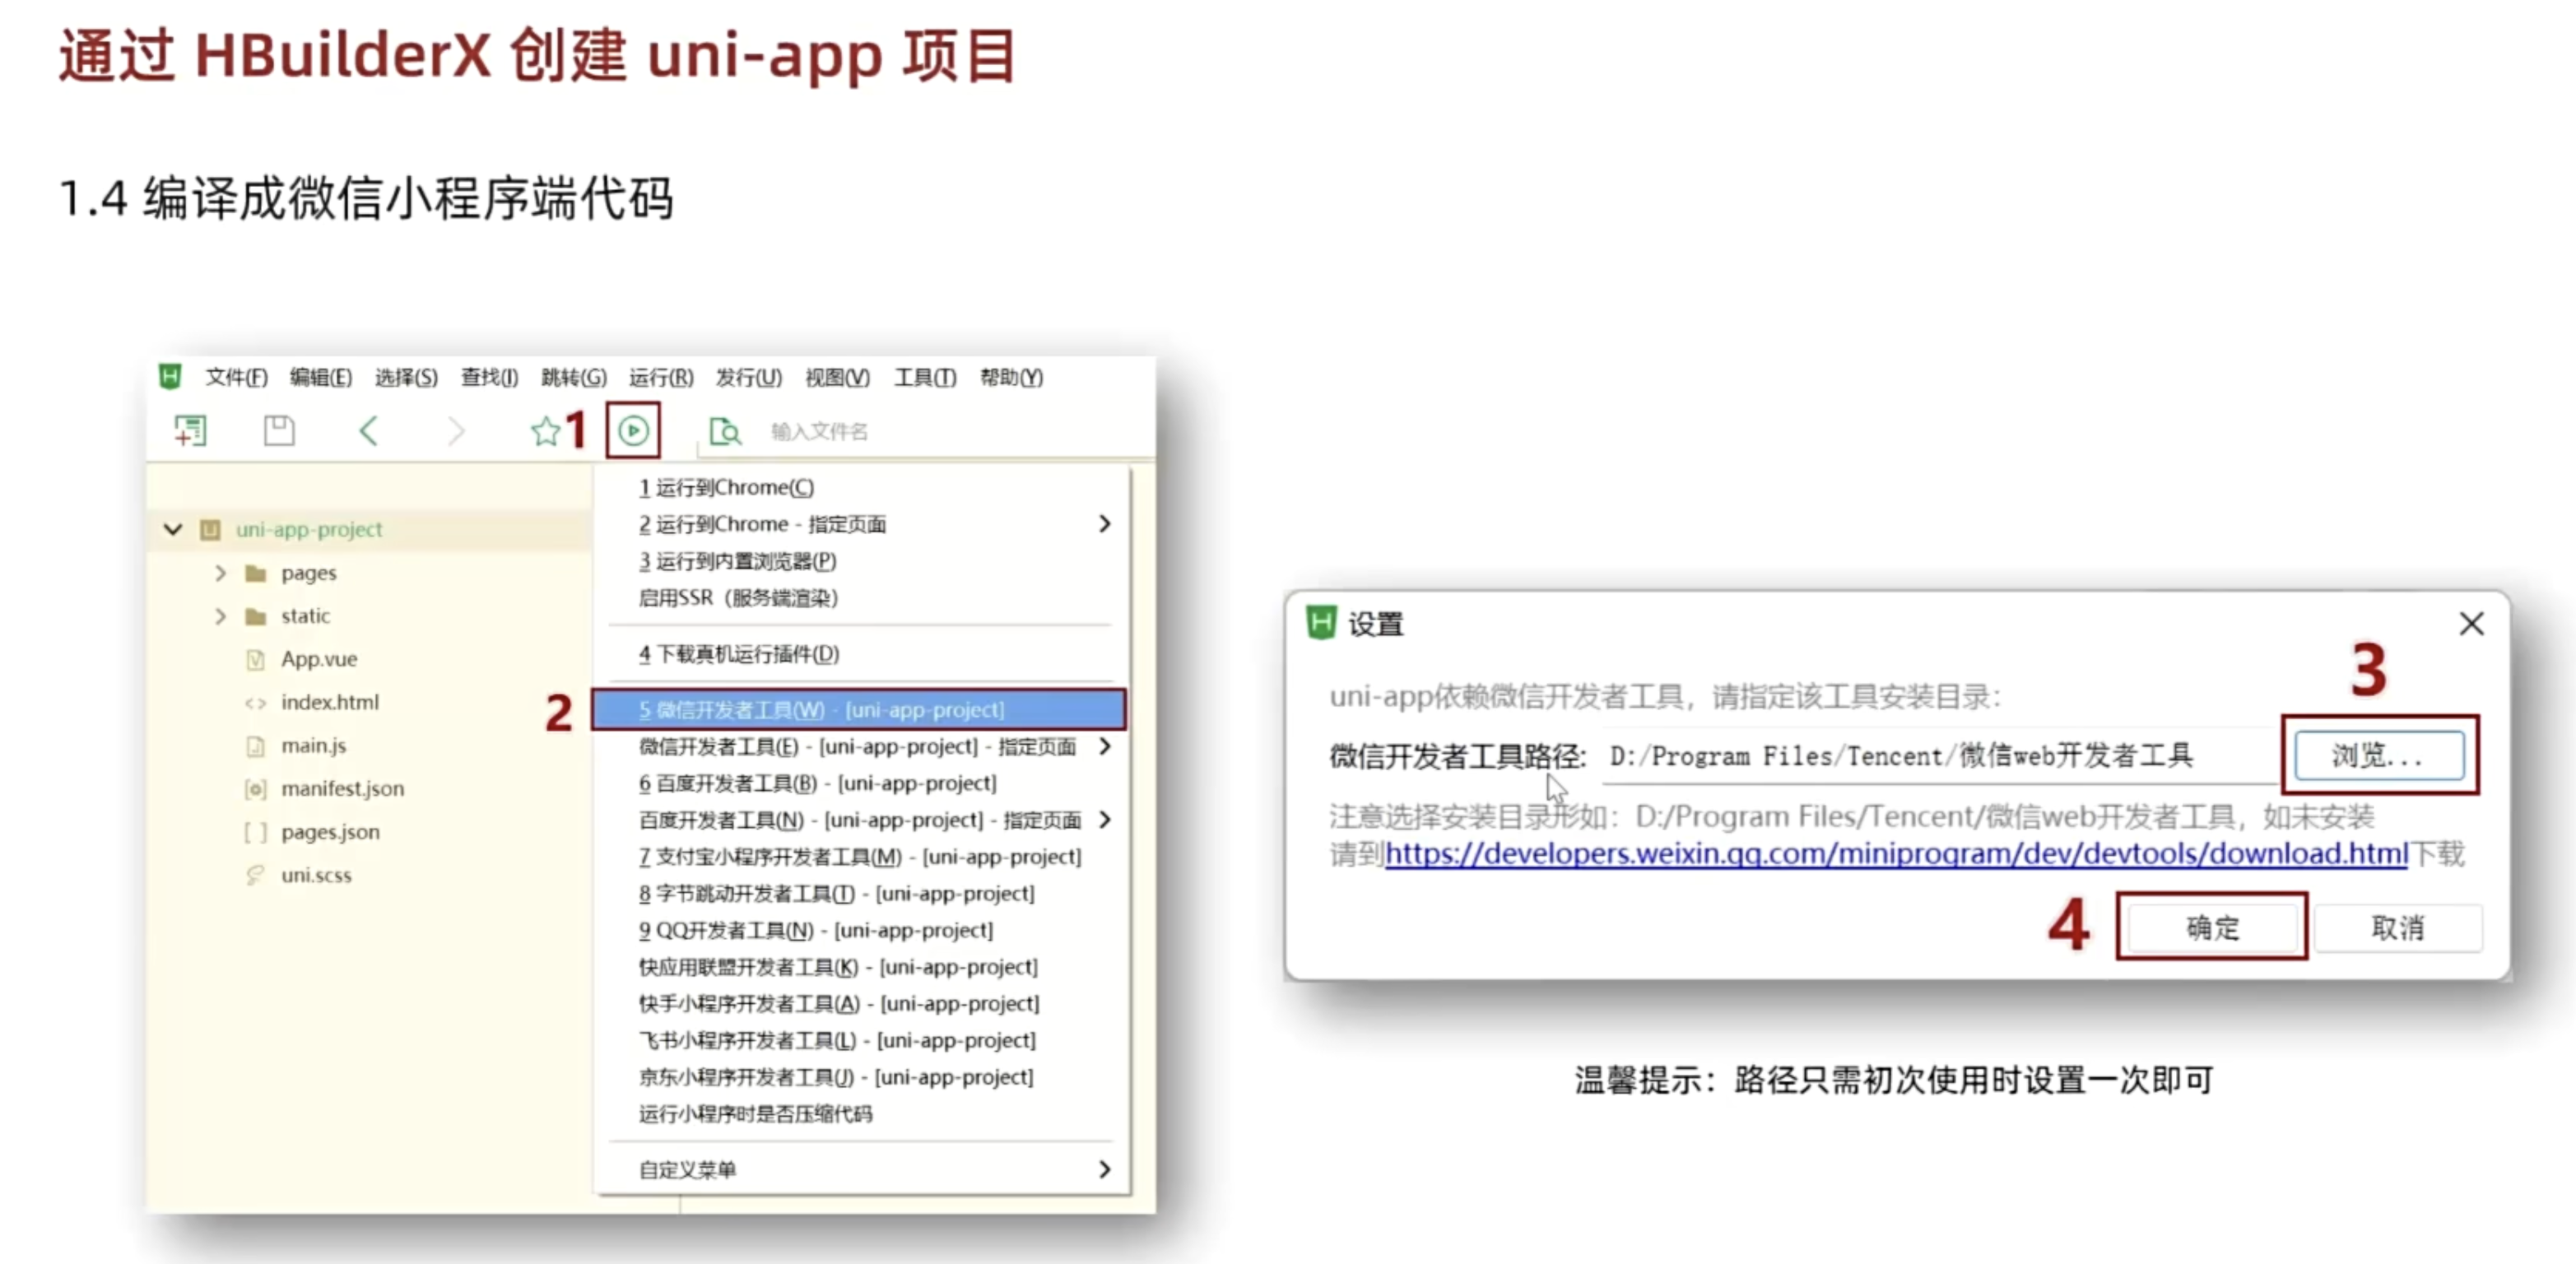The width and height of the screenshot is (2576, 1264).
Task: Select manifest.json in project tree
Action: 343,789
